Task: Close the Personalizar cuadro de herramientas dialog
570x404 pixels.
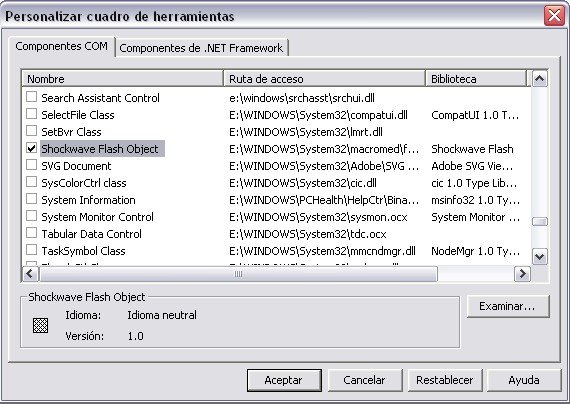Action: click(x=554, y=16)
